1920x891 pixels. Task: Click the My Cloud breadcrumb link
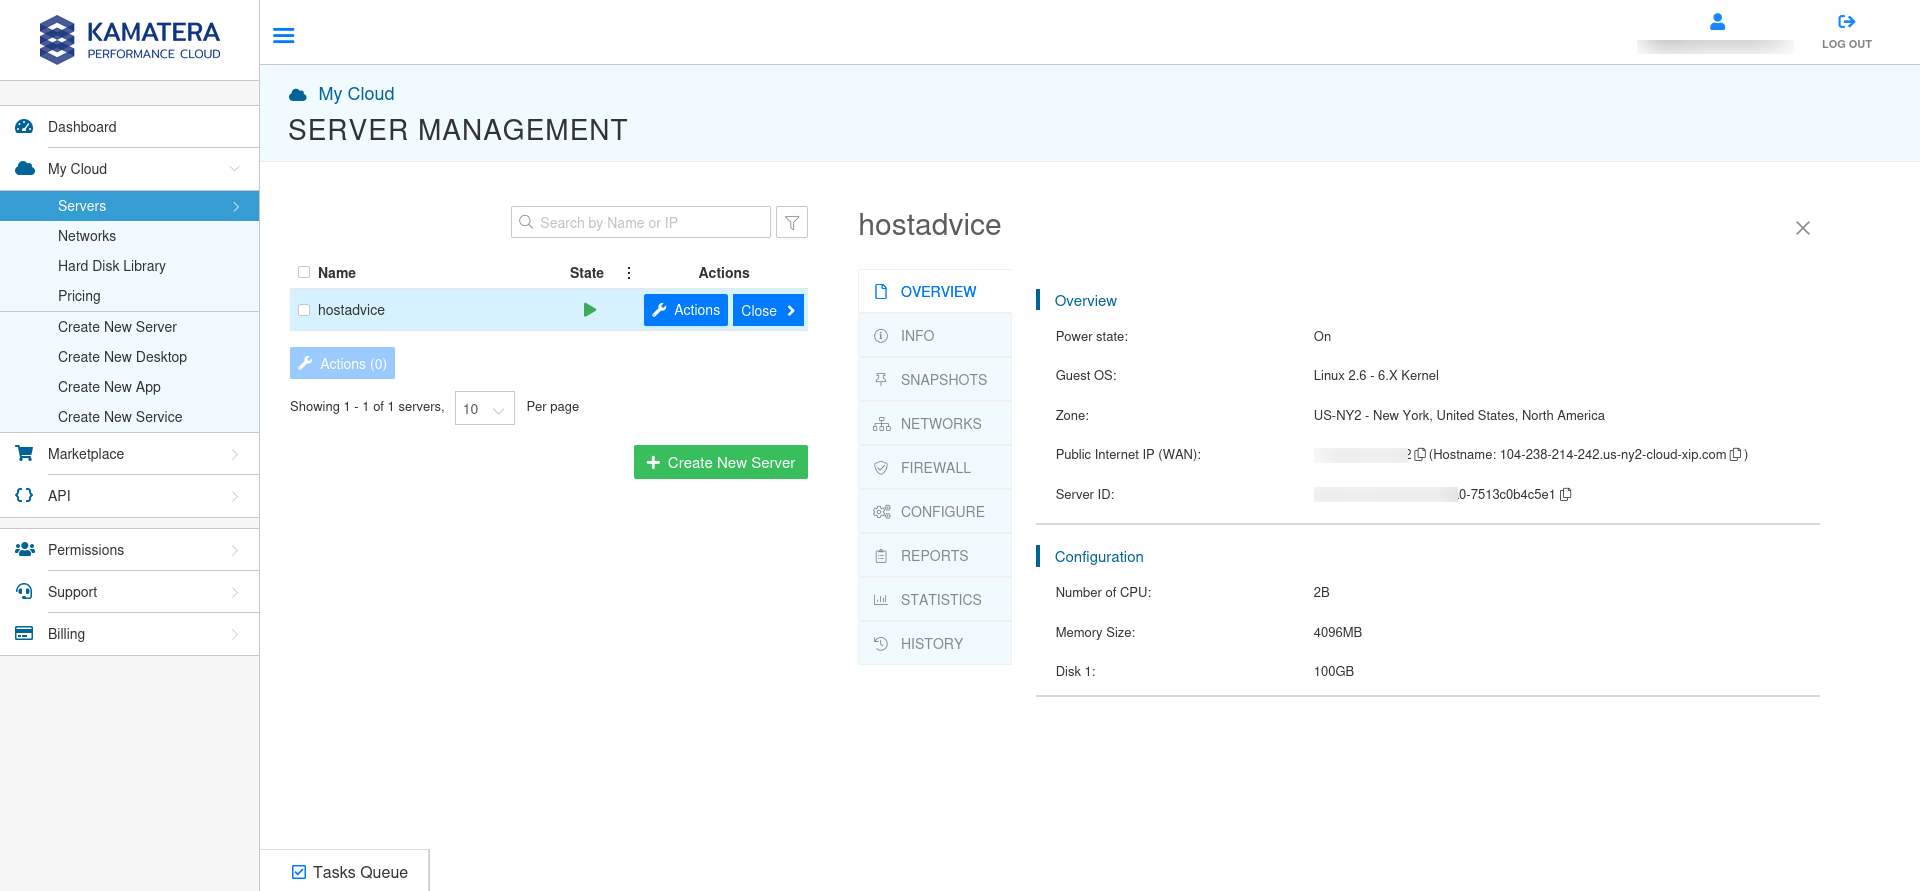coord(356,94)
